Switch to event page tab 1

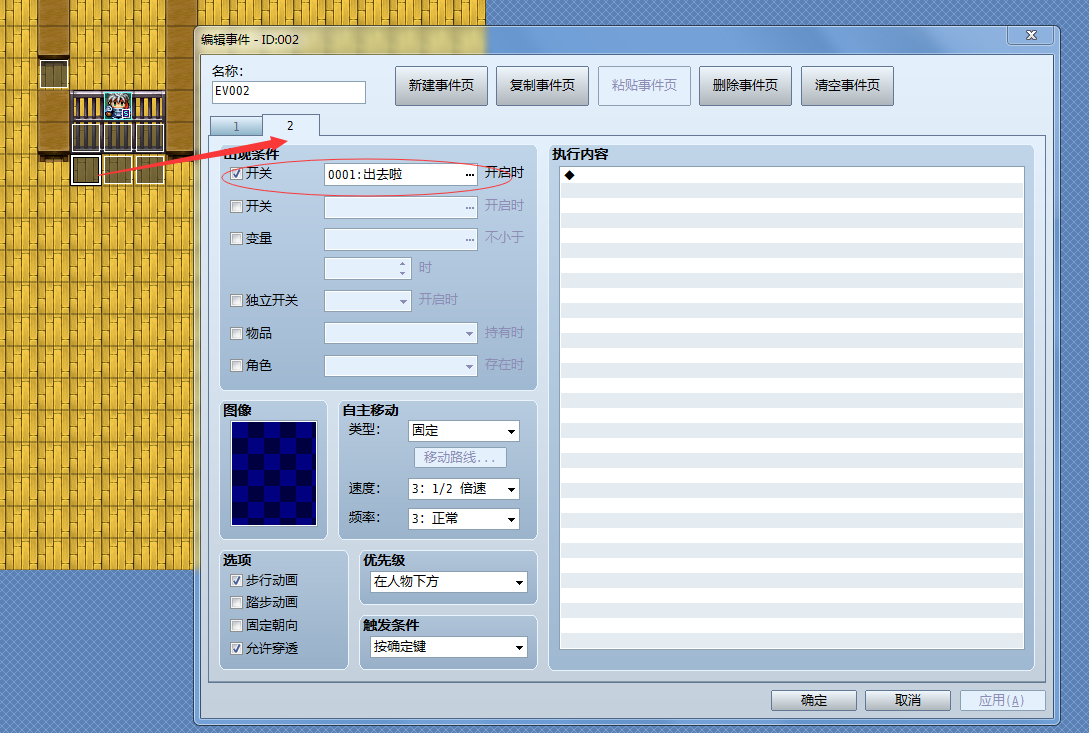tap(236, 126)
